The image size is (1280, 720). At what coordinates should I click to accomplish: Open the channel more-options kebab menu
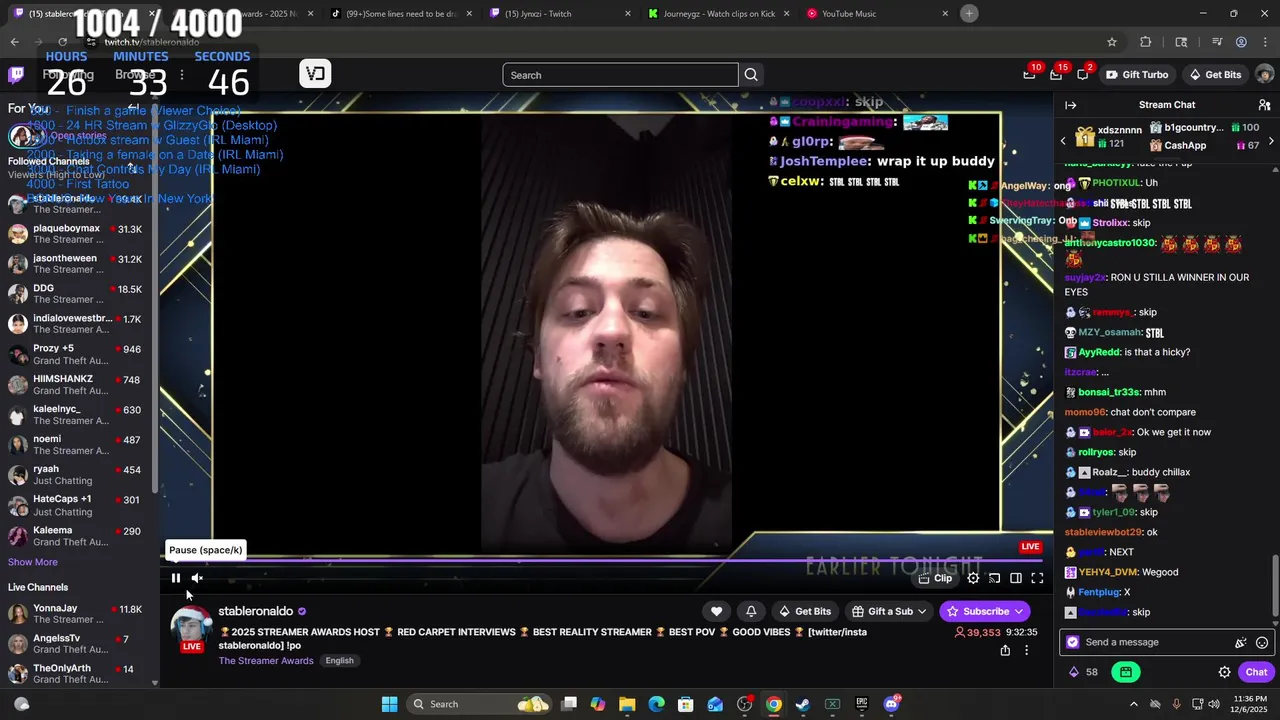click(1026, 650)
